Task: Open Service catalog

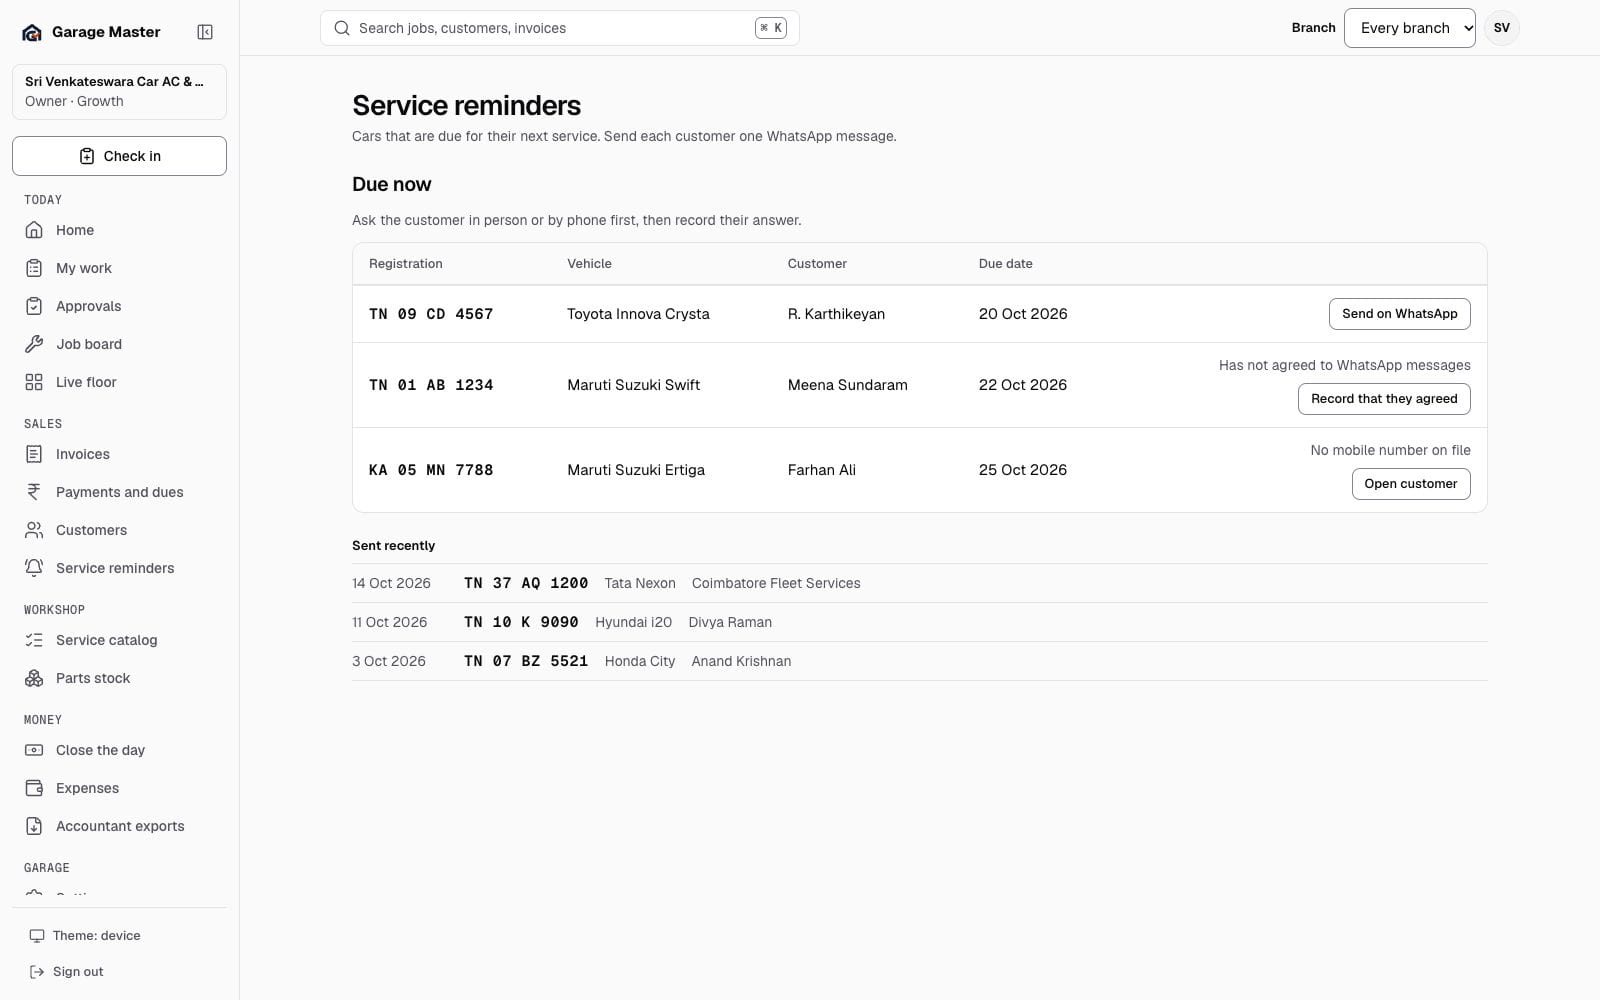Action: (x=119, y=640)
